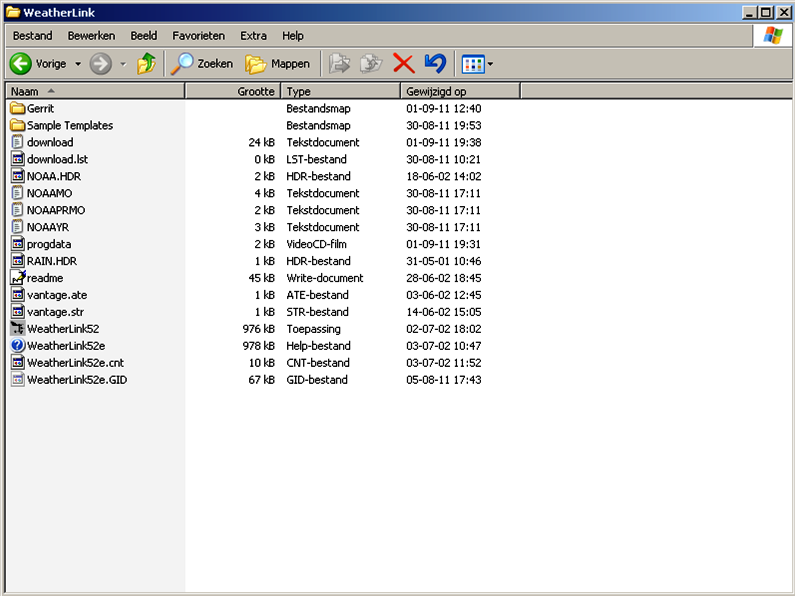Select the vantage.str file icon
The image size is (795, 596).
[x=17, y=312]
